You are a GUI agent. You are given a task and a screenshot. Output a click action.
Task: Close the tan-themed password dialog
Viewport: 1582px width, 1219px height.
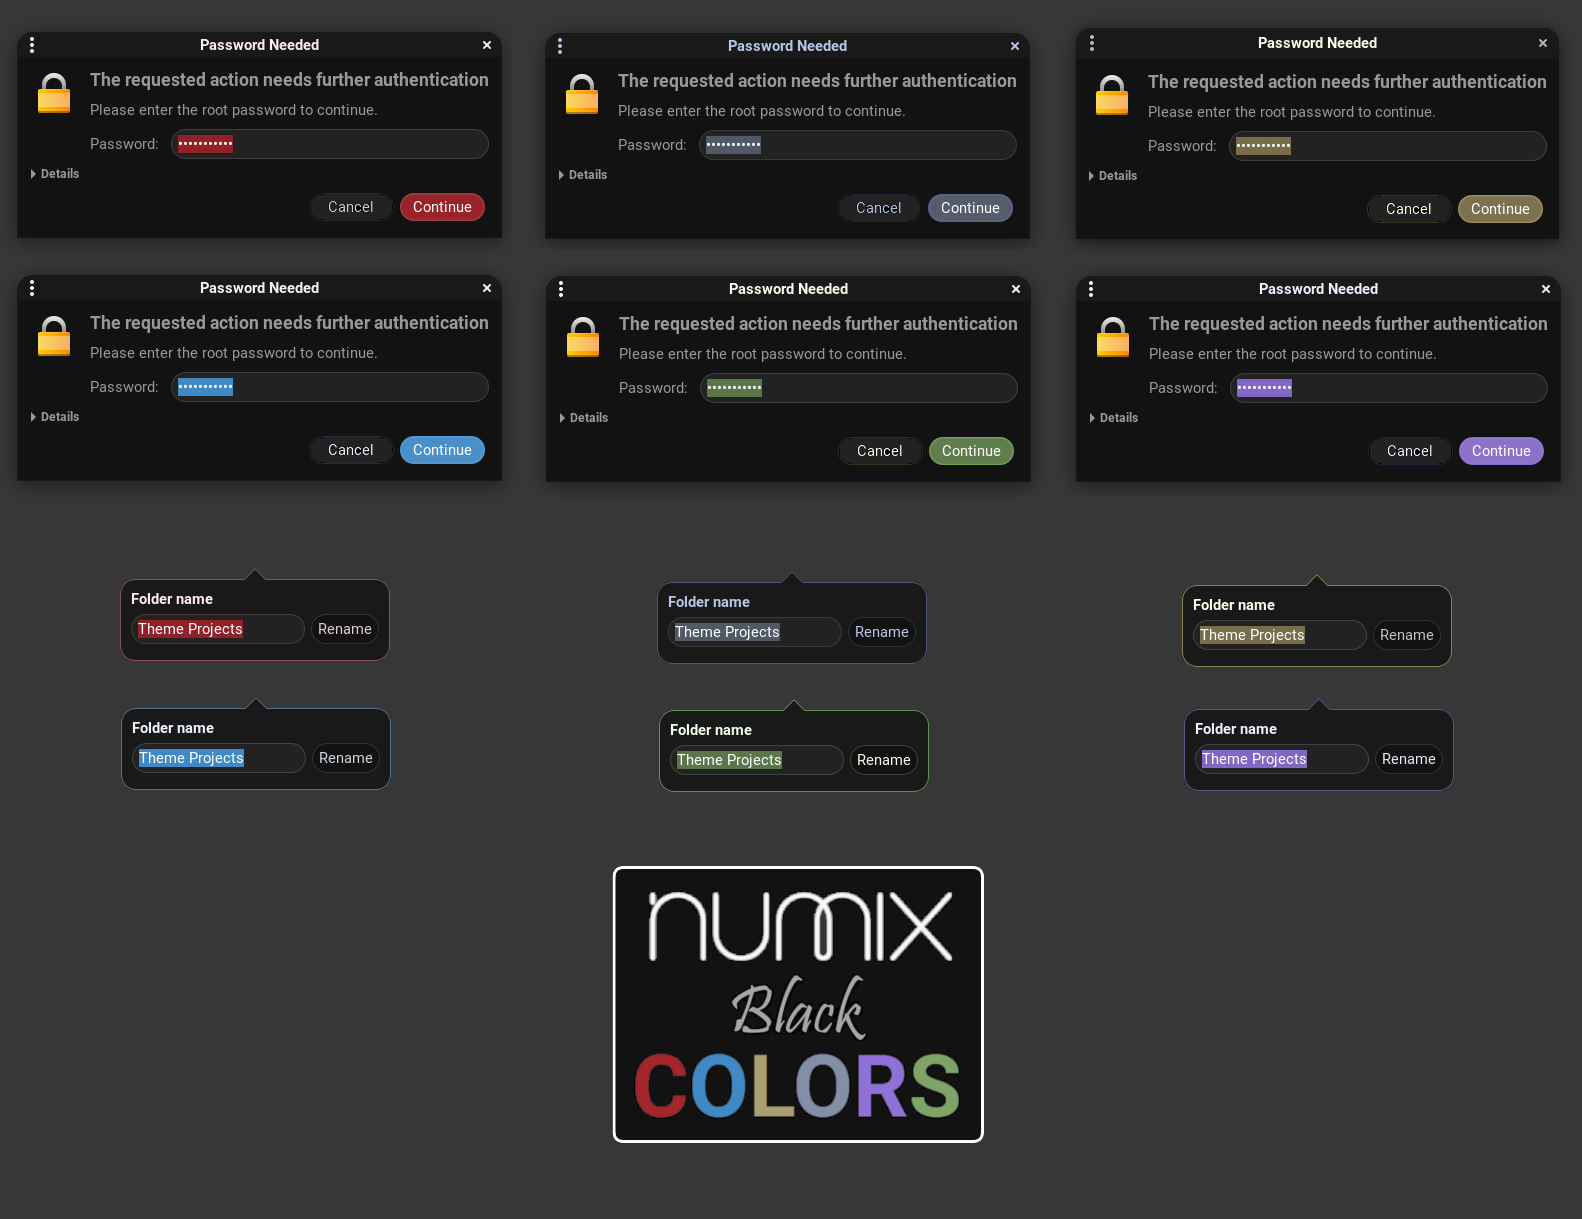click(x=1543, y=43)
